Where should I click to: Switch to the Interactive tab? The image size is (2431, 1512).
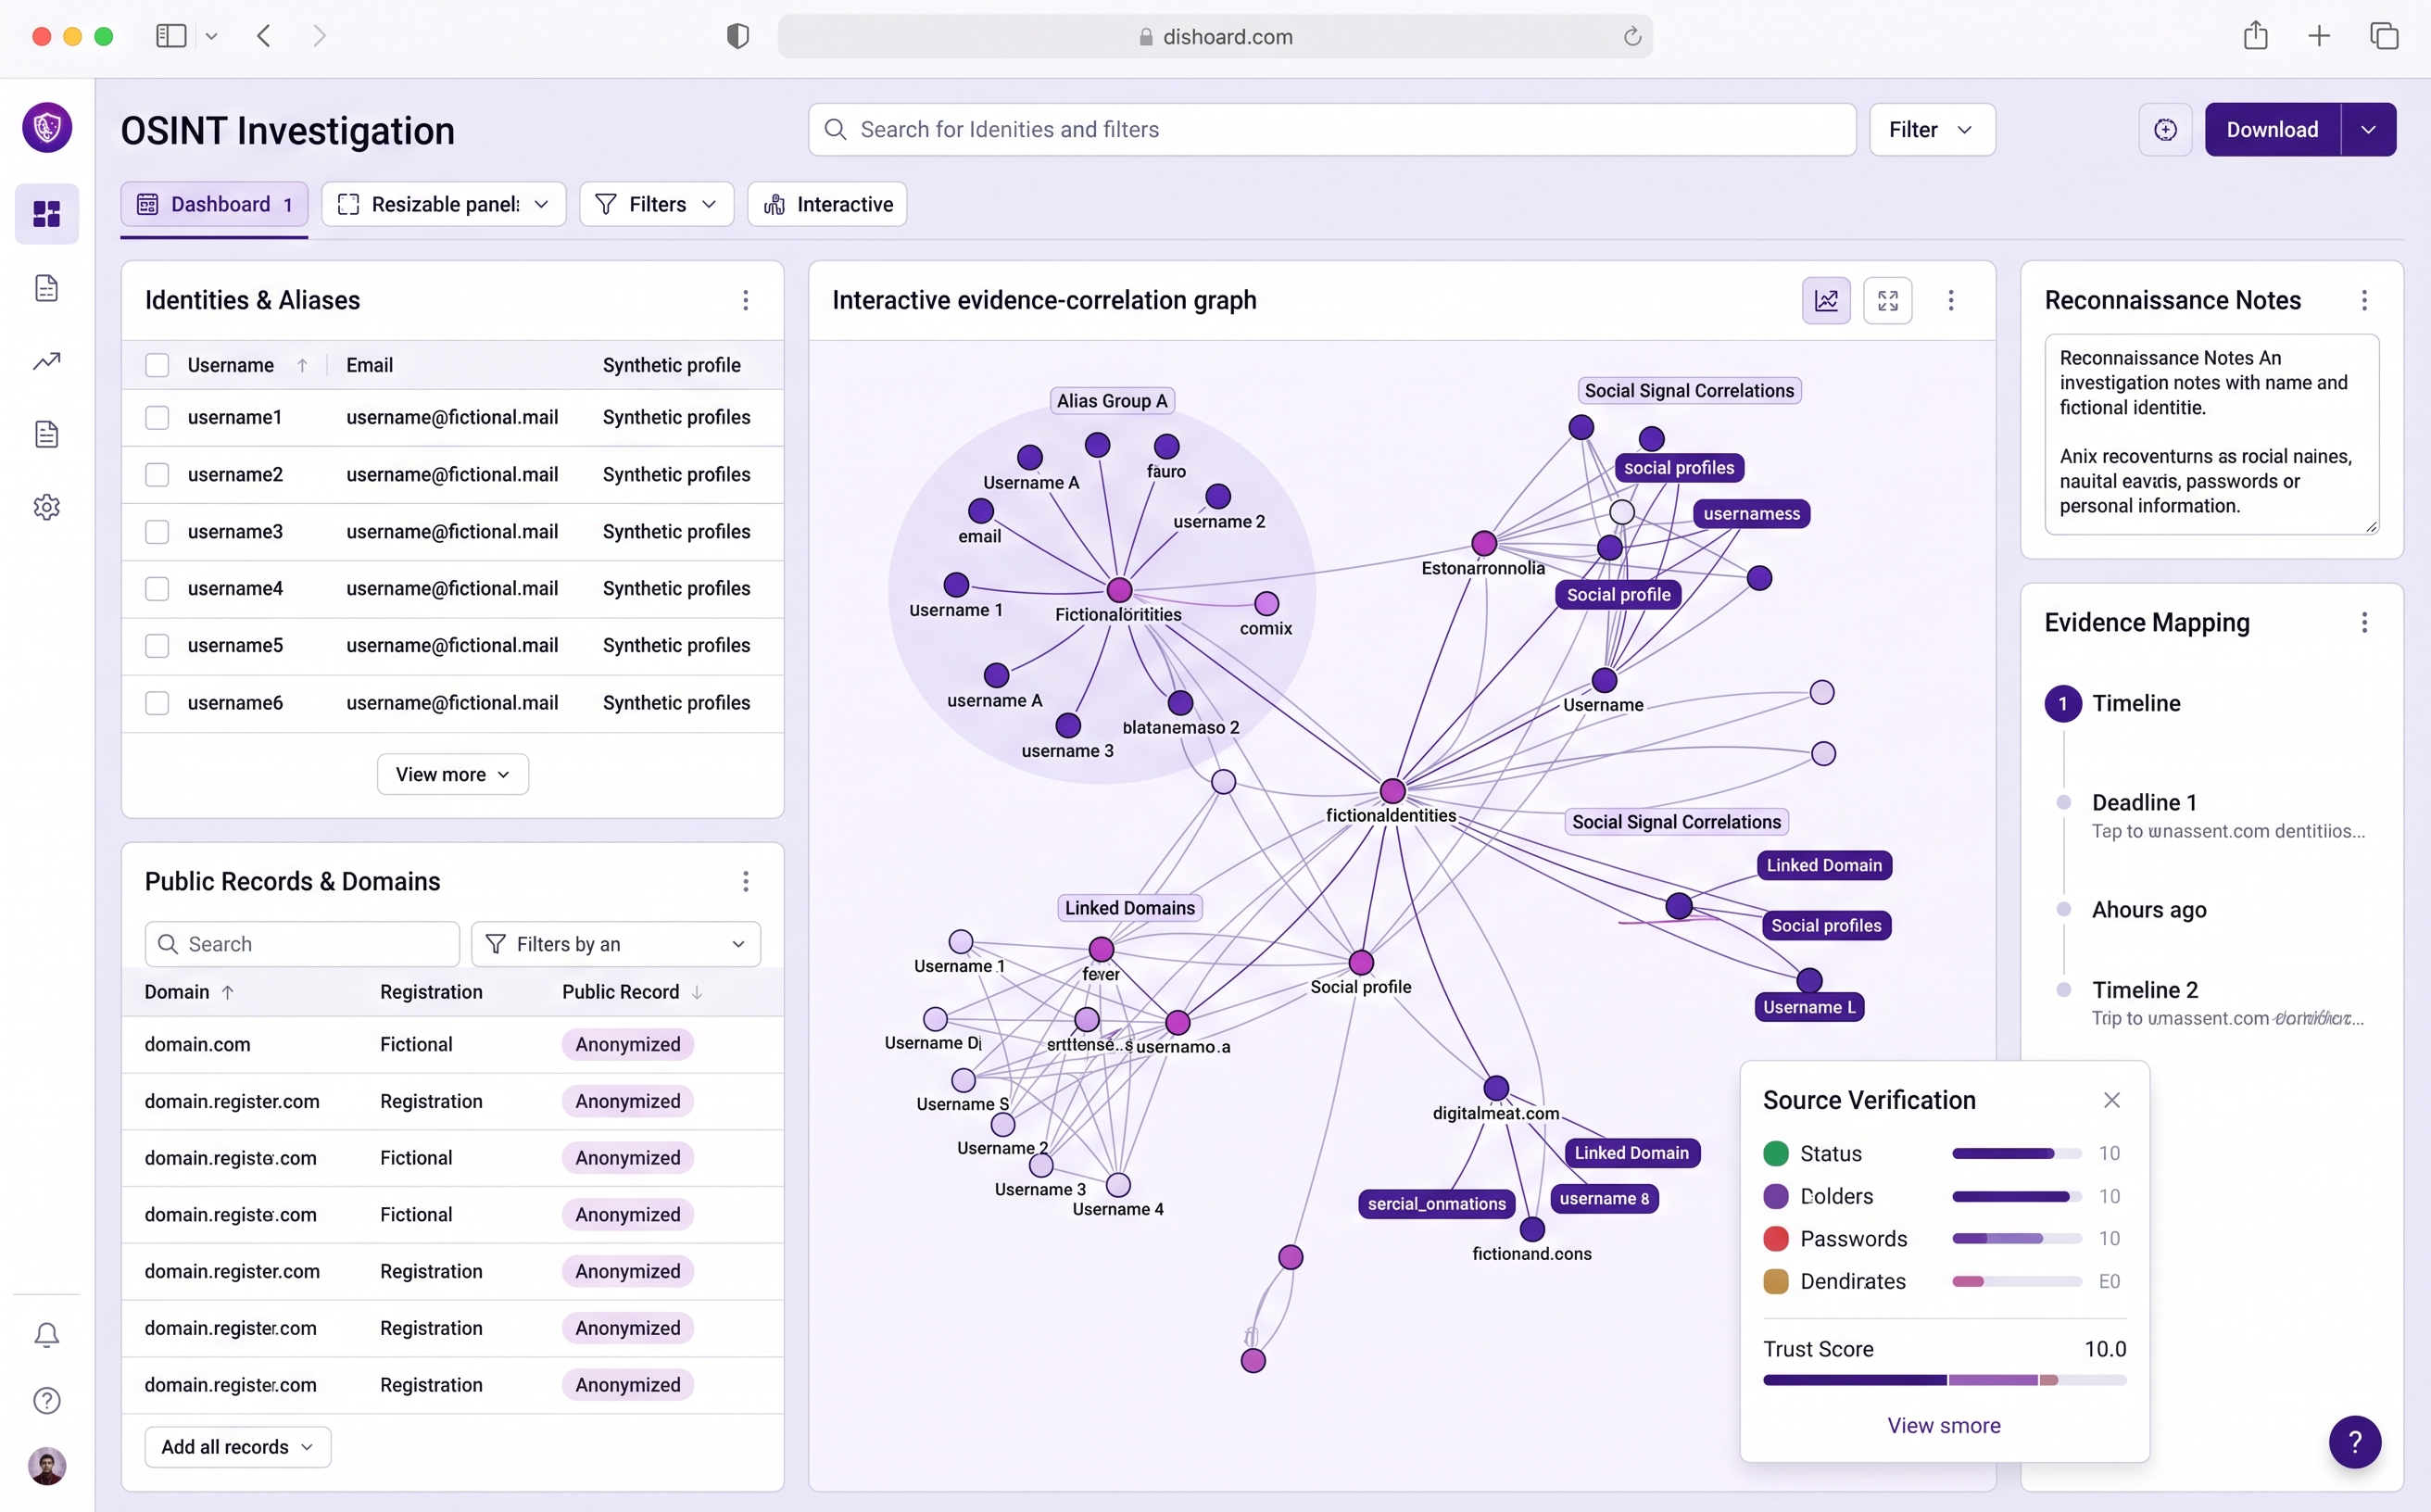click(827, 204)
